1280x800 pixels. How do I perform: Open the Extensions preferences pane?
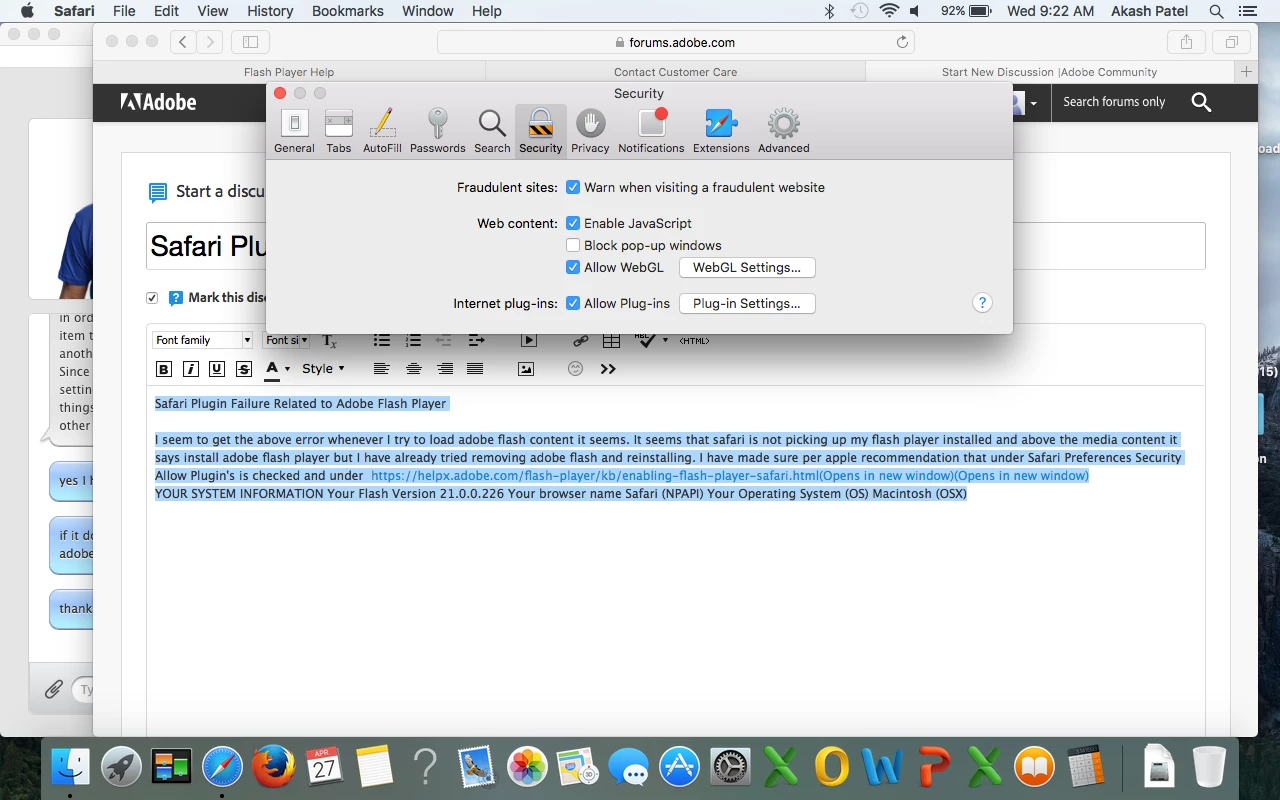[721, 131]
